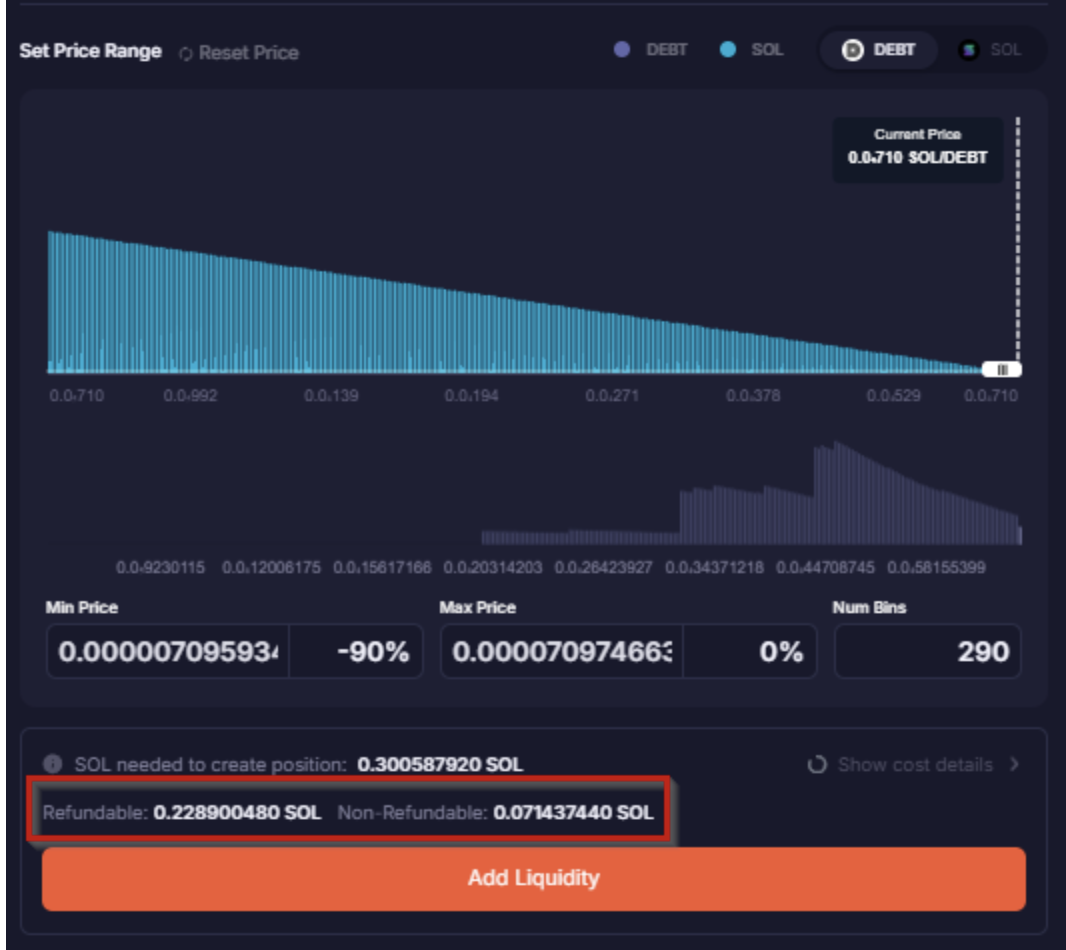Click the 0.300587920 SOL amount text
Screen dimensions: 1066x950
(x=440, y=764)
